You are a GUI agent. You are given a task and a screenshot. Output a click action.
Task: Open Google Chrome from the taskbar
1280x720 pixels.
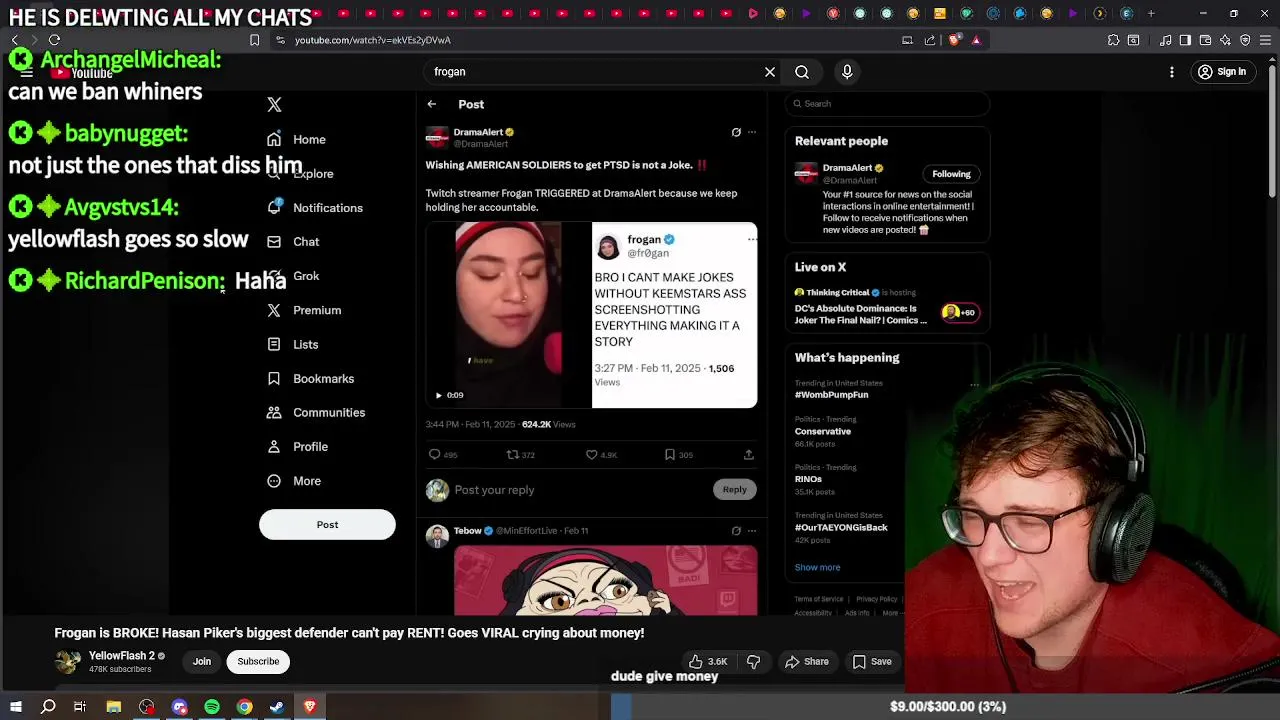pyautogui.click(x=244, y=707)
